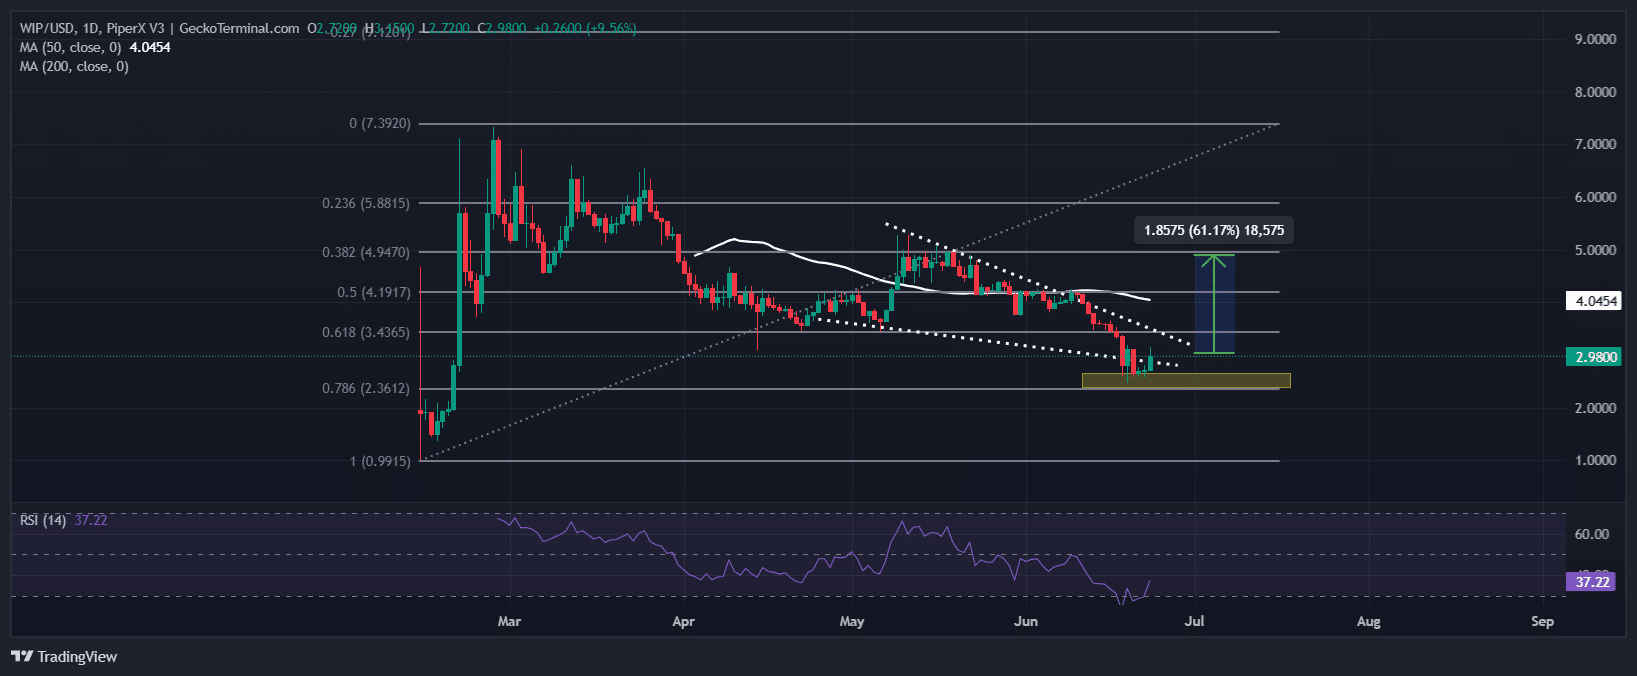The height and width of the screenshot is (676, 1637).
Task: Click the 6.0000 price axis label
Action: (x=1595, y=197)
